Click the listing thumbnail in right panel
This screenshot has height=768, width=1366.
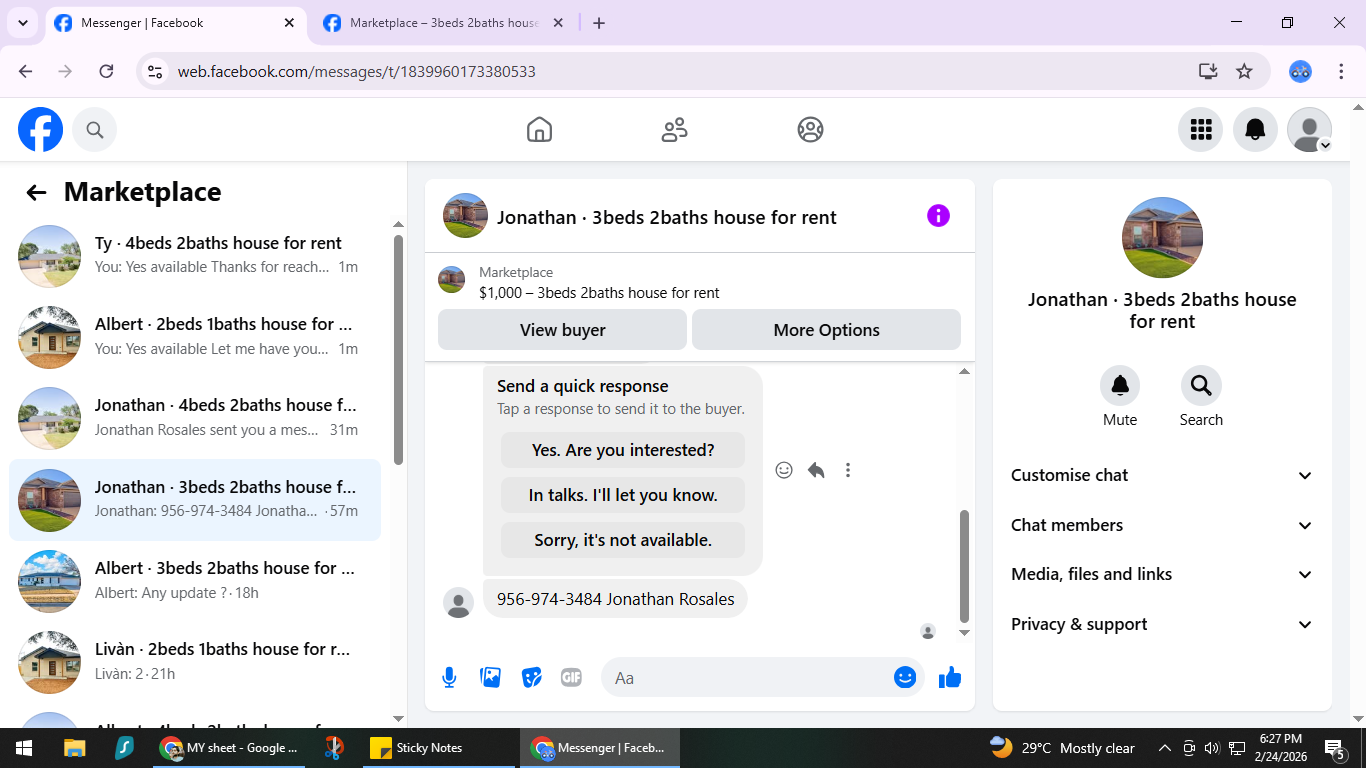click(x=1162, y=238)
